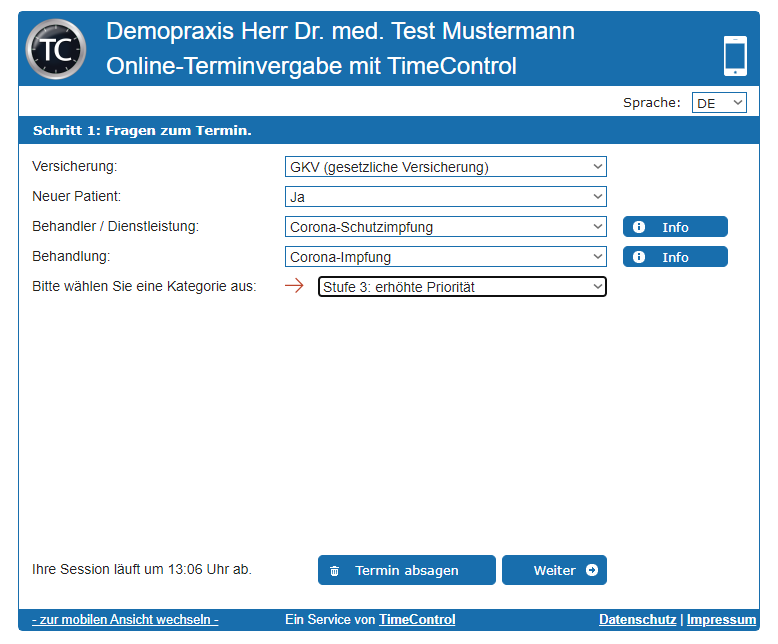Click the TC clock logo icon
This screenshot has width=778, height=644.
coord(56,49)
